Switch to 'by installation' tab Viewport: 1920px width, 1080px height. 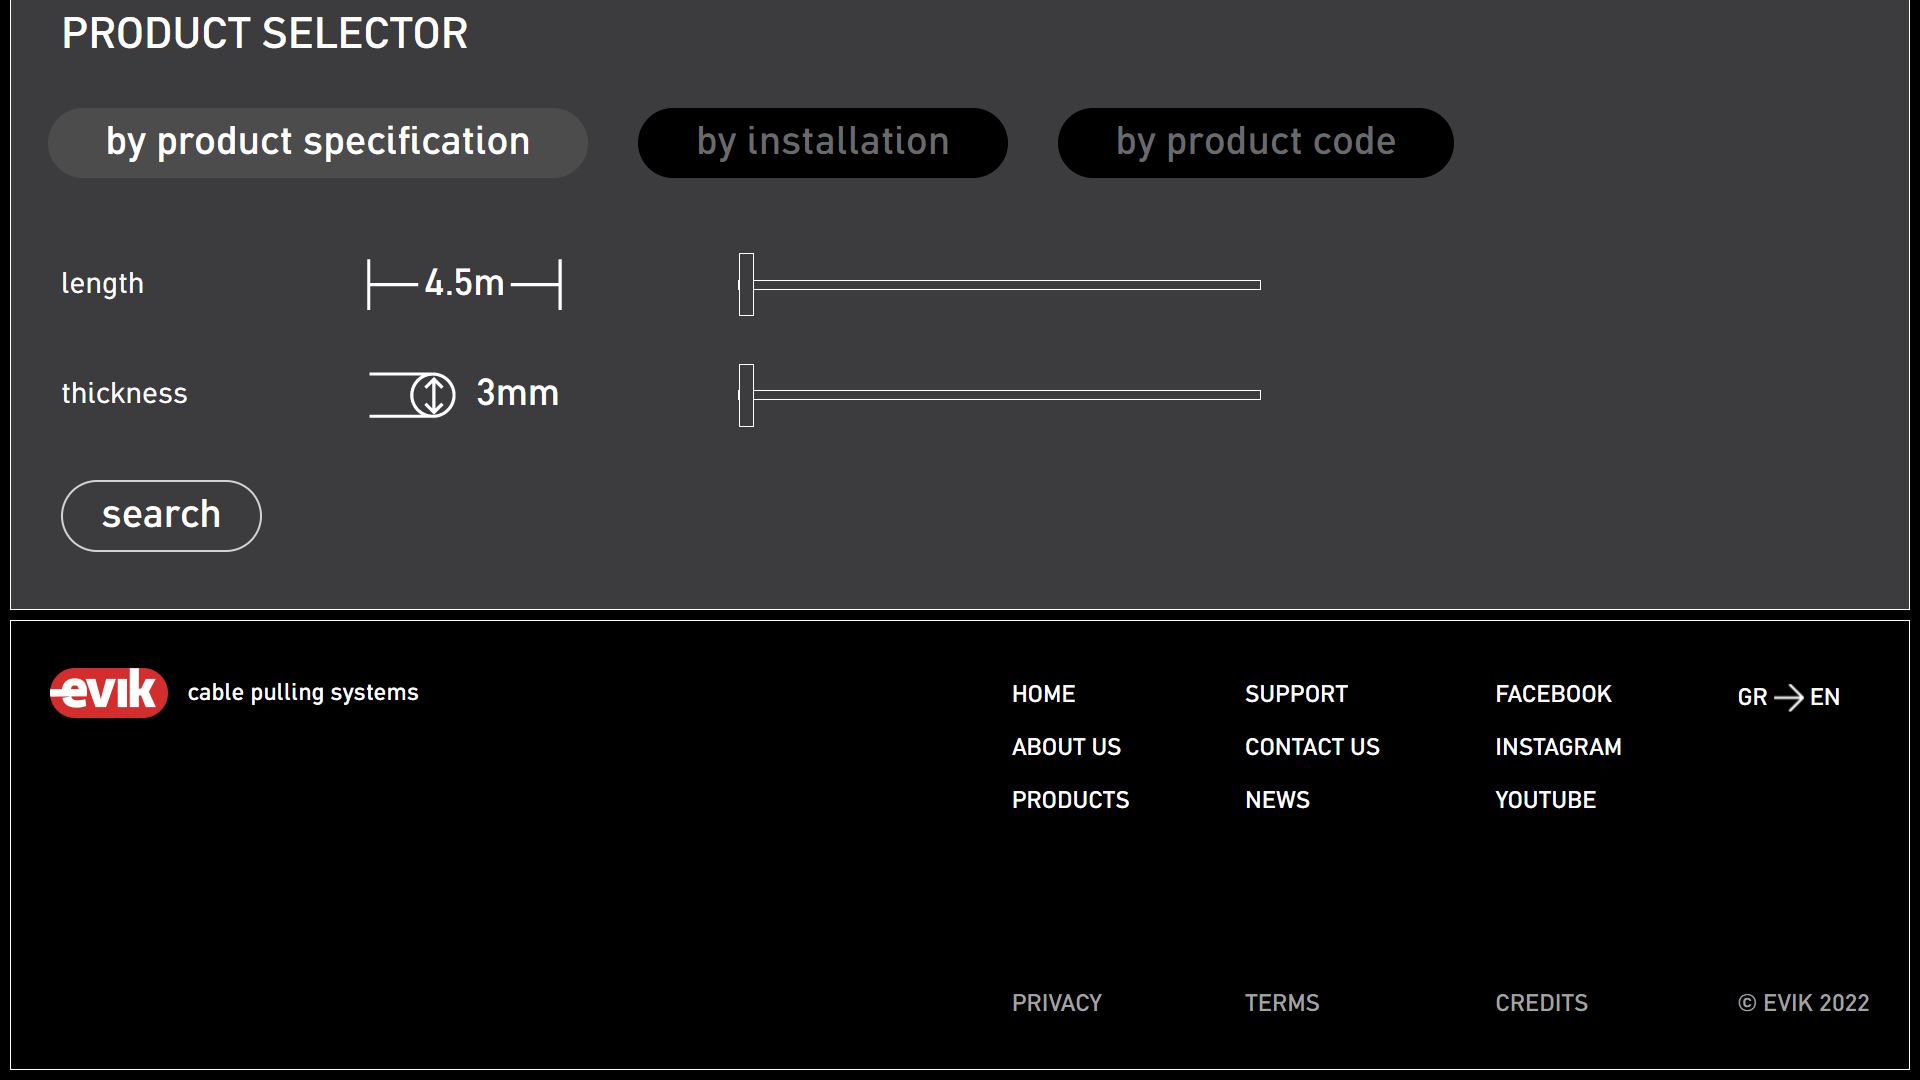(823, 143)
